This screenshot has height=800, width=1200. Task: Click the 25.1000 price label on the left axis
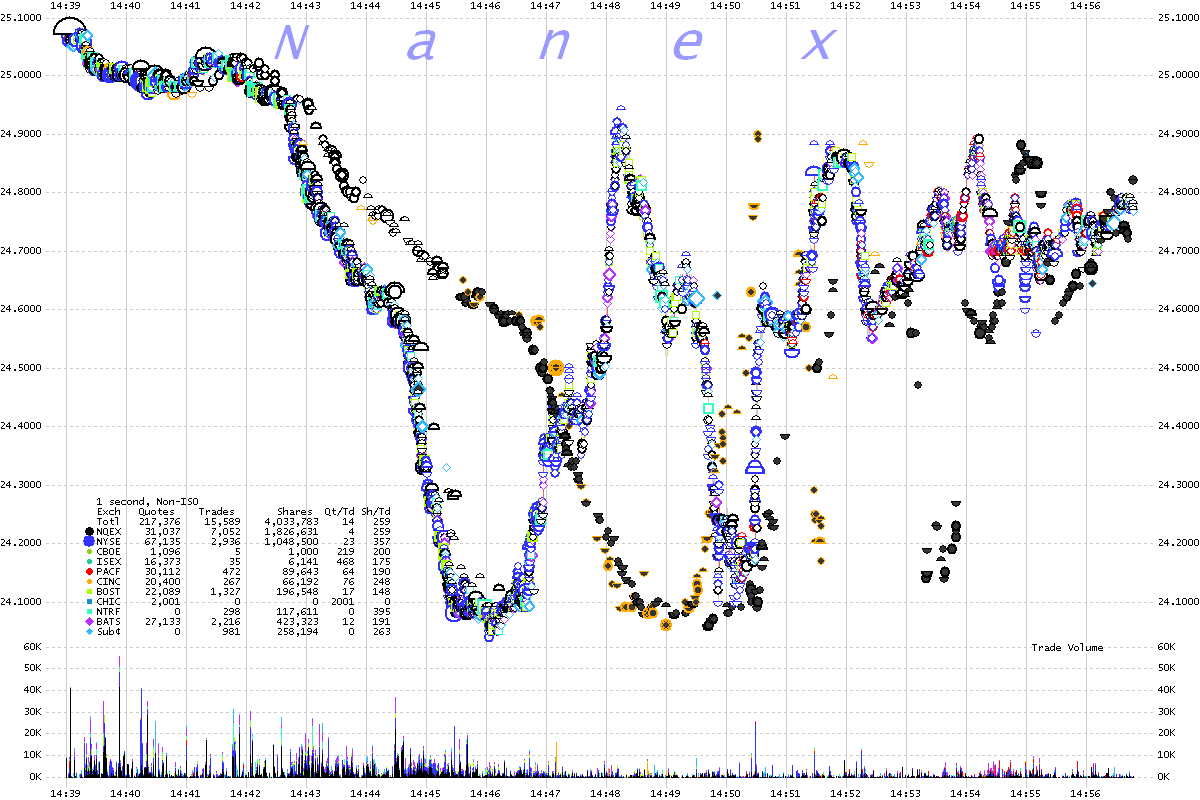point(21,17)
